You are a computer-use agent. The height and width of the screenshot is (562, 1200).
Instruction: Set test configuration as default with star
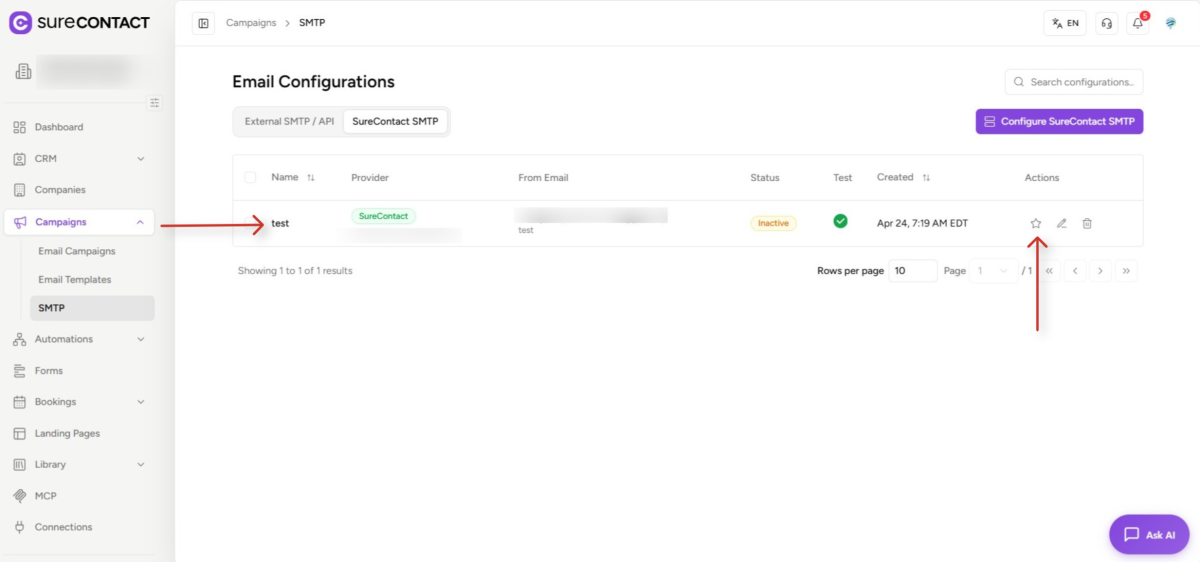pyautogui.click(x=1036, y=223)
